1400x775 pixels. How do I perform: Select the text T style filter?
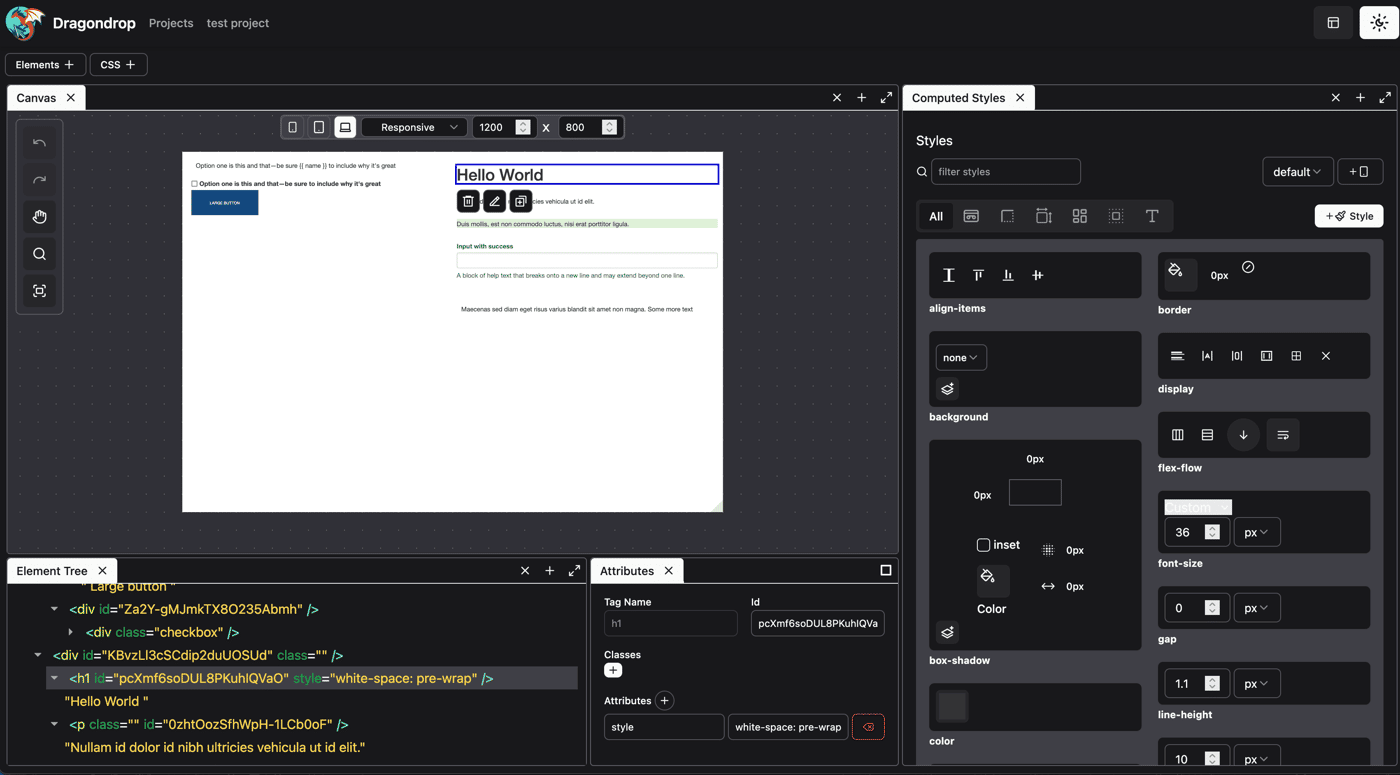click(x=1152, y=216)
